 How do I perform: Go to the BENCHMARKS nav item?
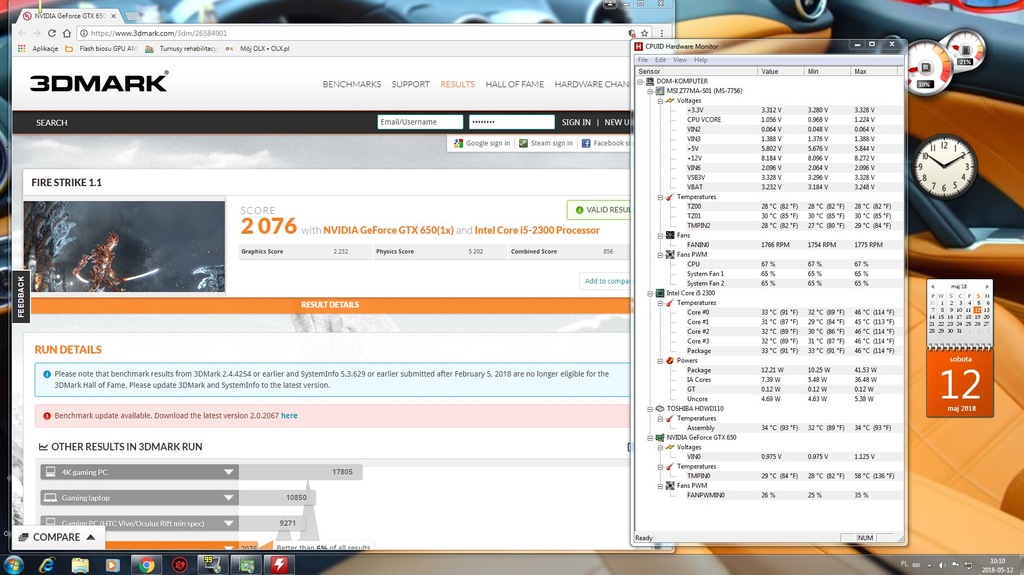pos(351,84)
